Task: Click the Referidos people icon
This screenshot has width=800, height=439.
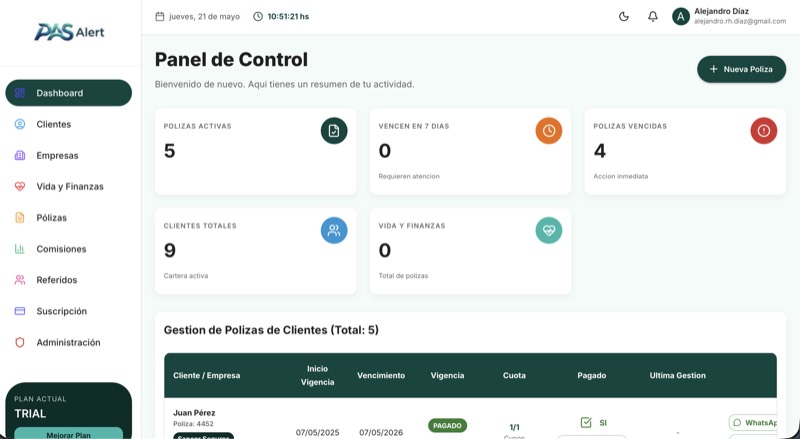Action: [20, 280]
